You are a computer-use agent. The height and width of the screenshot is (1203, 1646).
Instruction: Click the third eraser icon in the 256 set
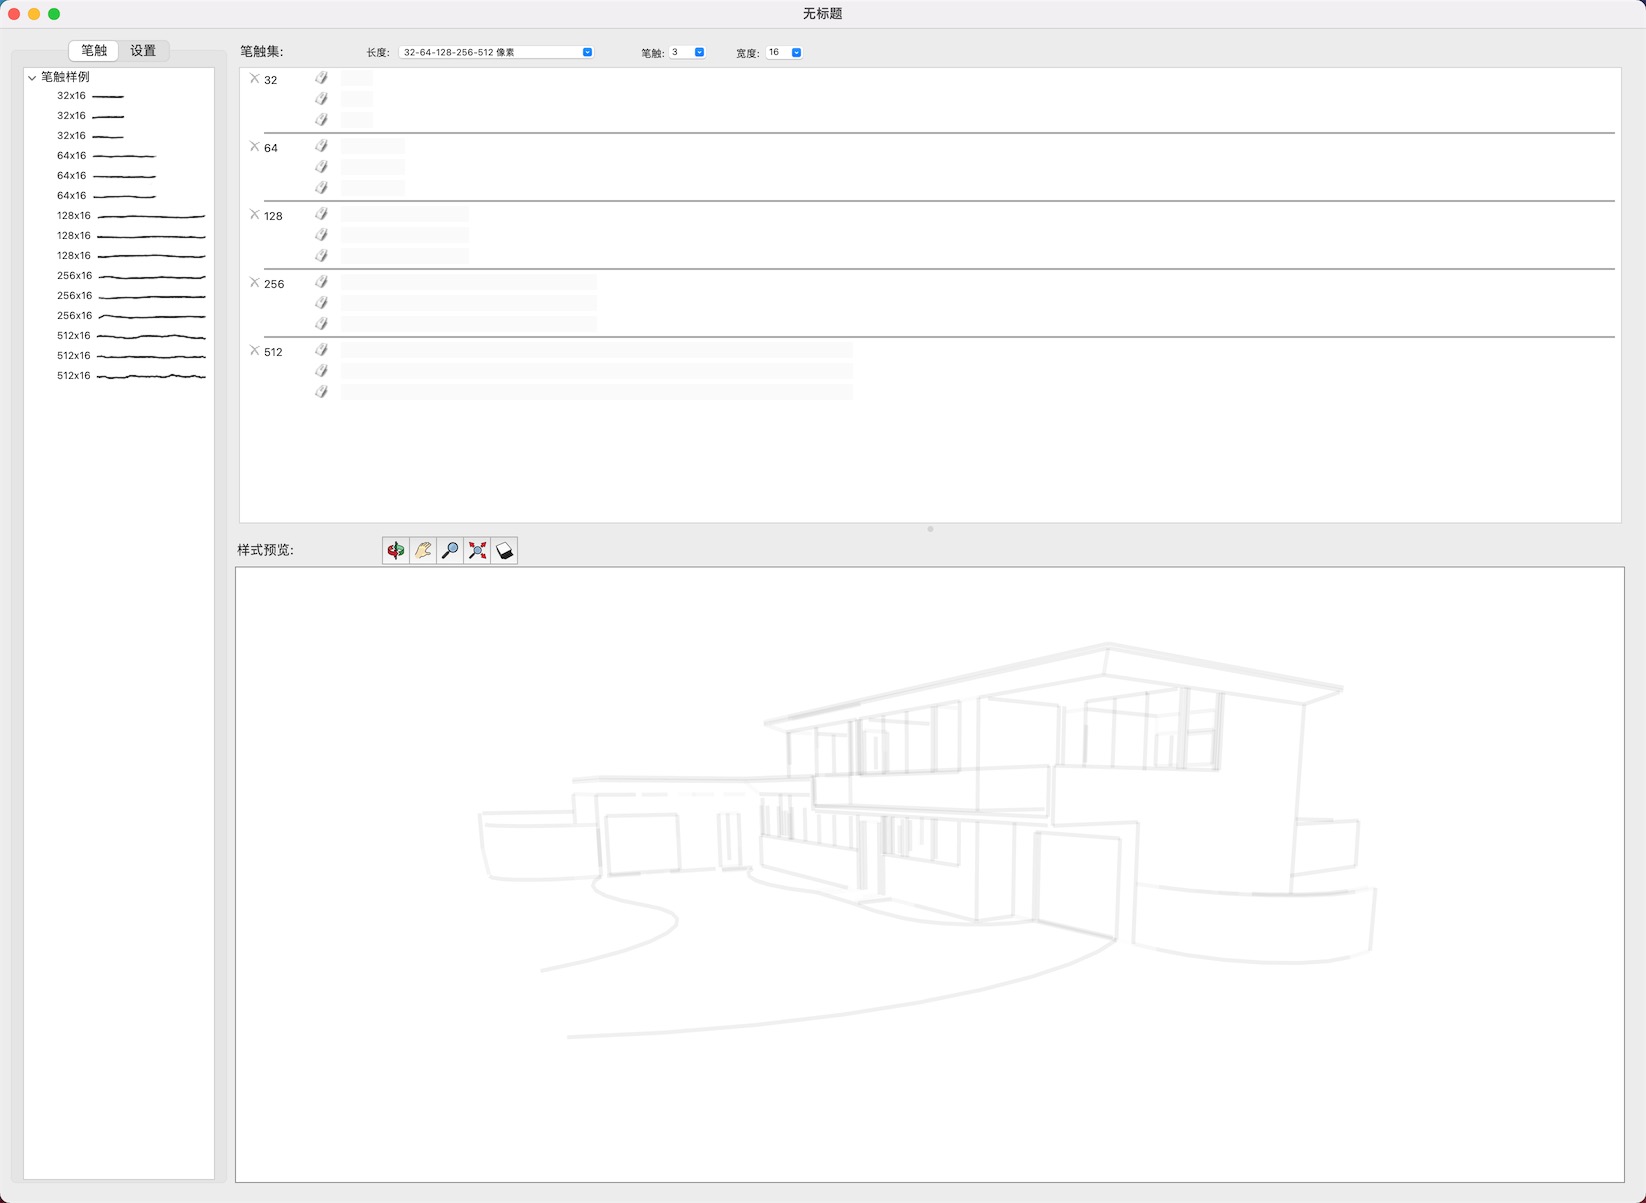[x=321, y=323]
